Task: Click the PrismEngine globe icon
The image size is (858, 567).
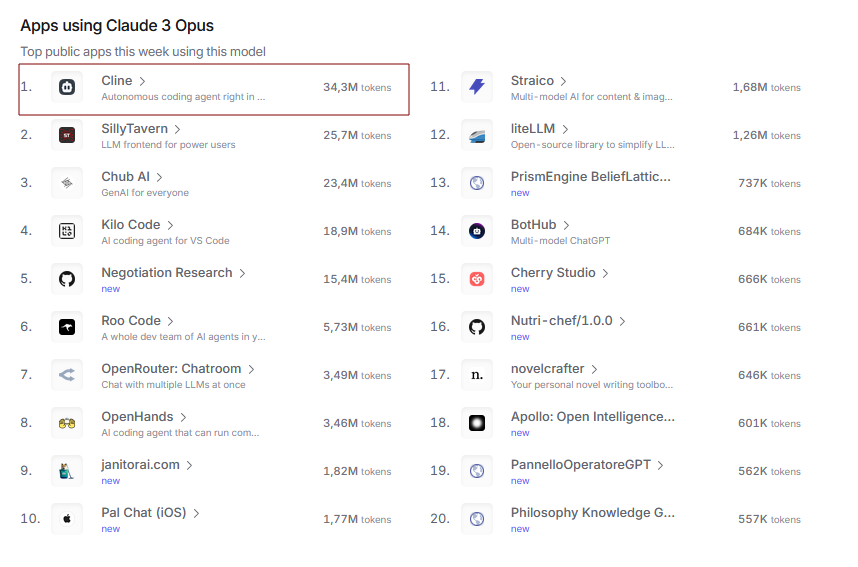Action: click(x=477, y=183)
